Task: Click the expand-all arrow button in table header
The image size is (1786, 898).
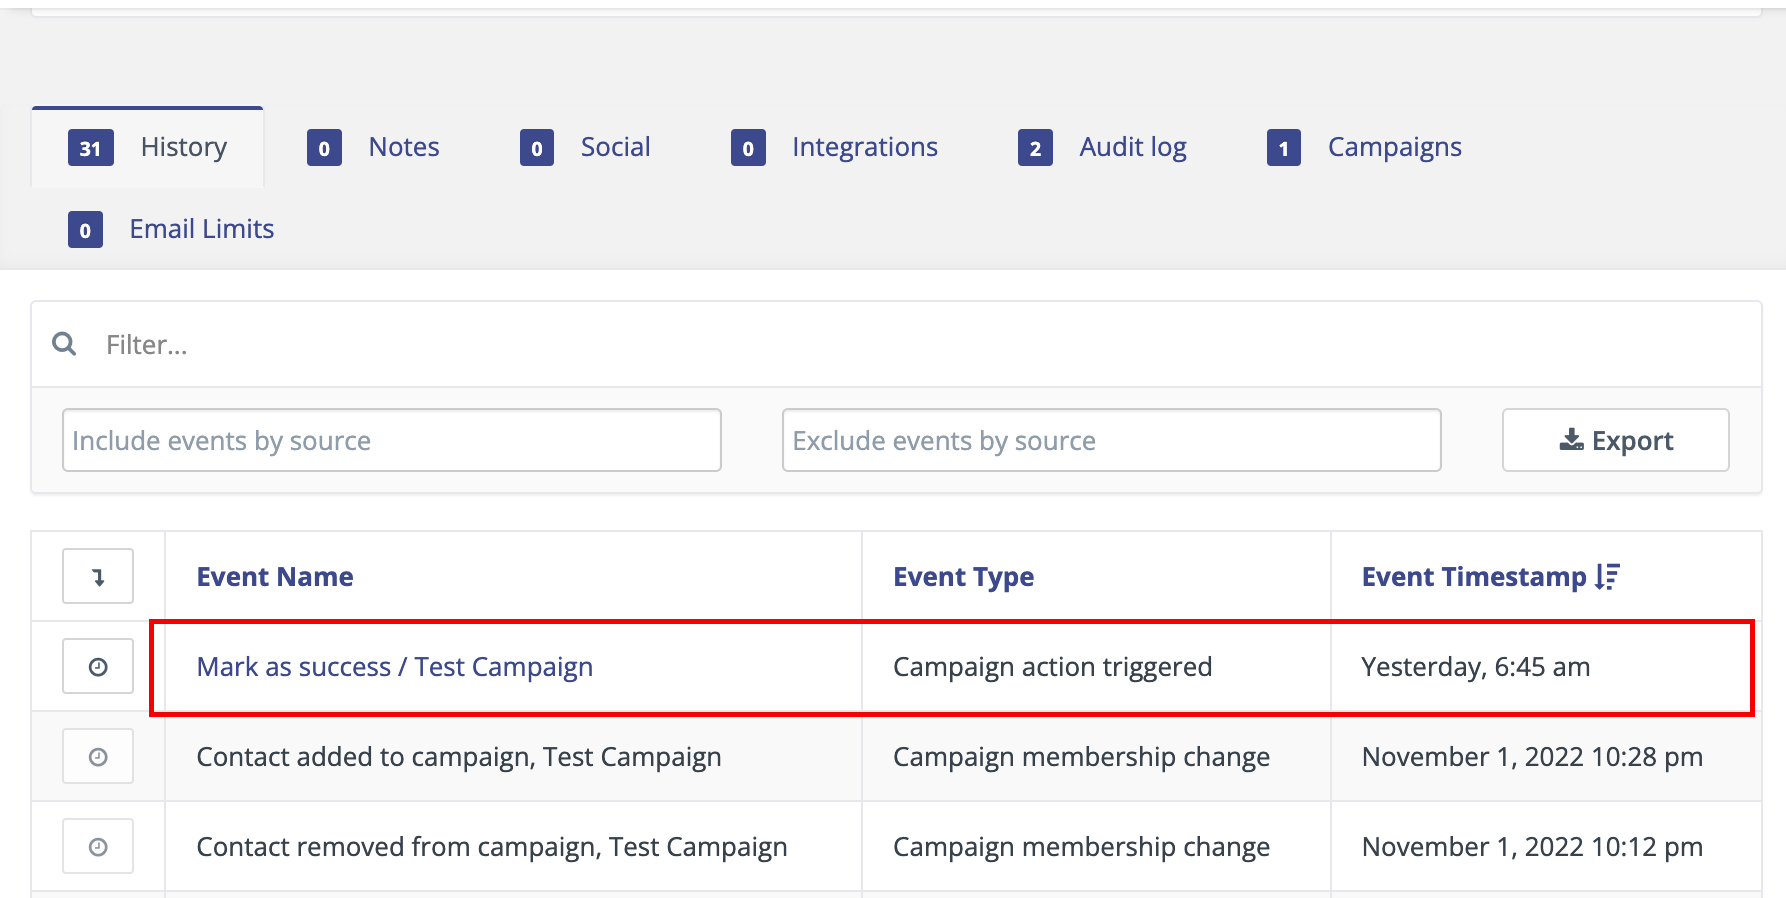Action: [98, 576]
